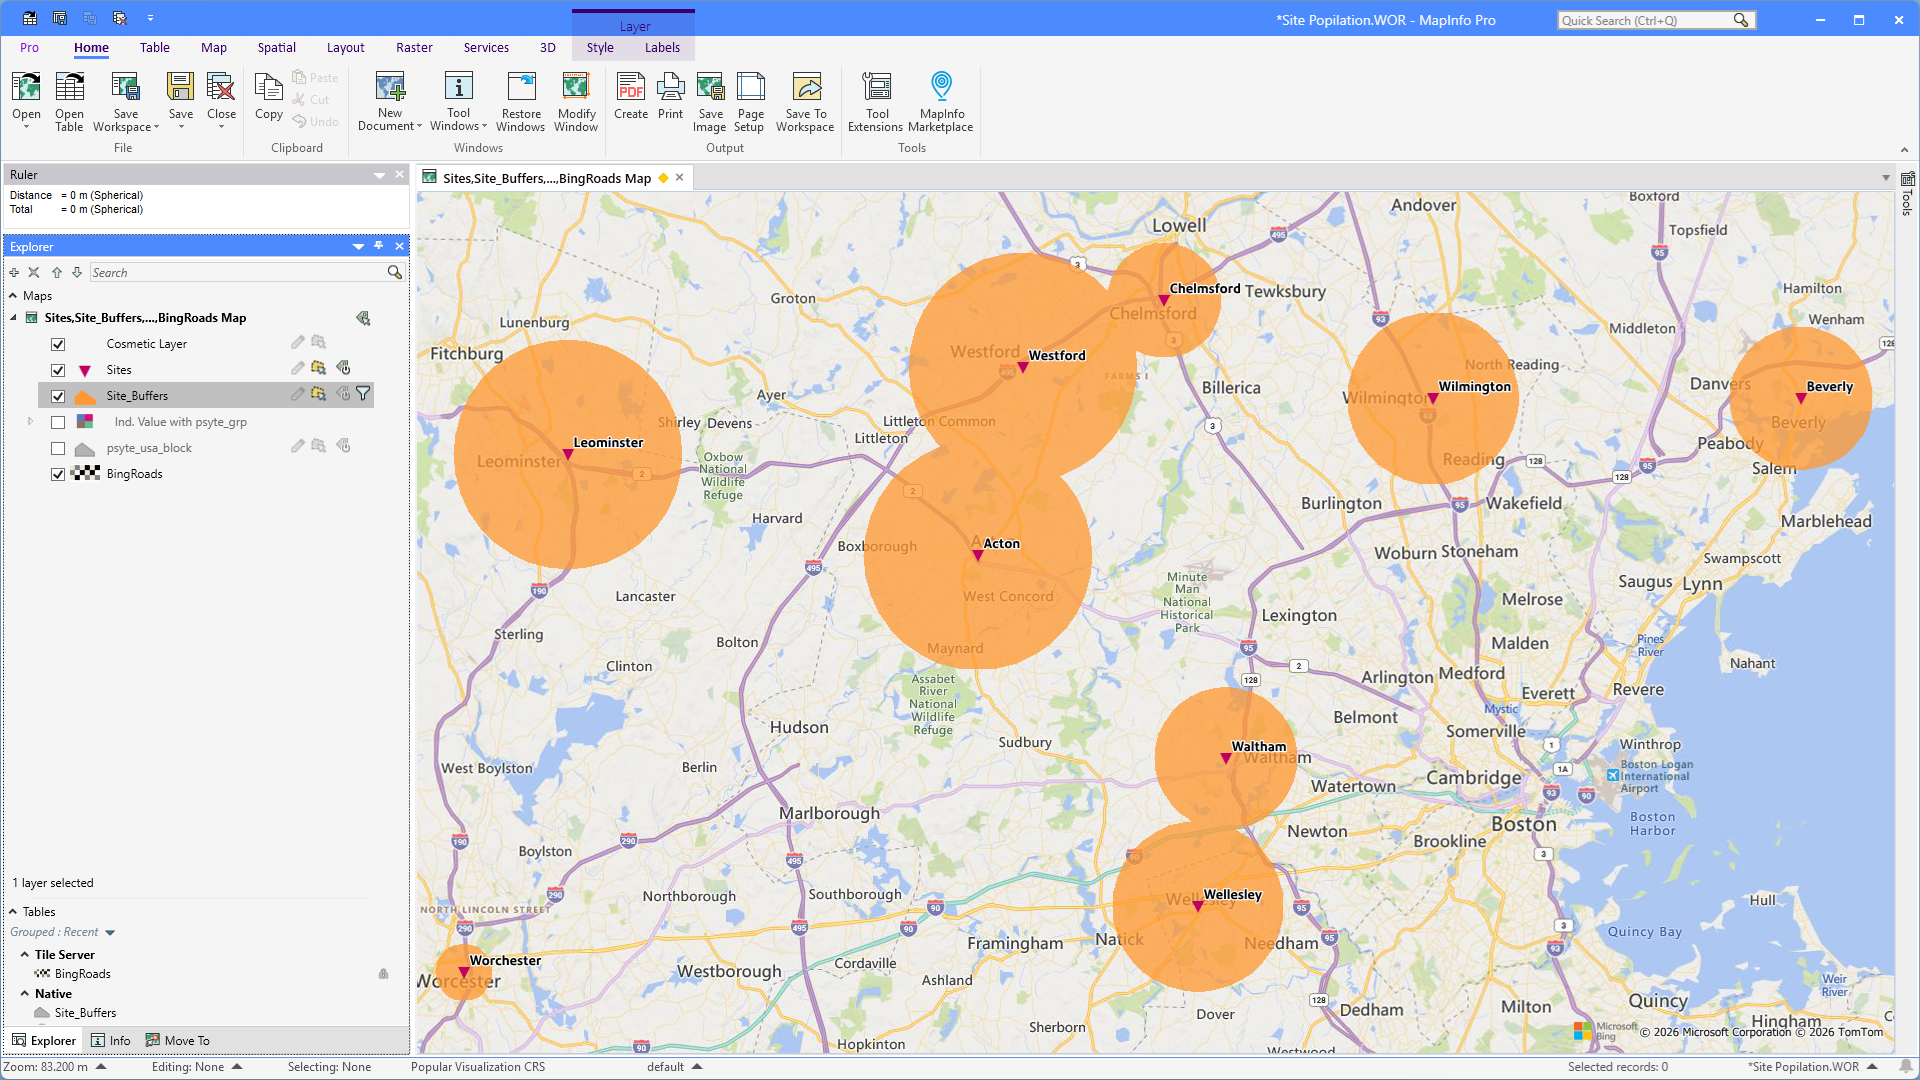
Task: Enable the psyte_usa_block layer checkbox
Action: pos(58,448)
